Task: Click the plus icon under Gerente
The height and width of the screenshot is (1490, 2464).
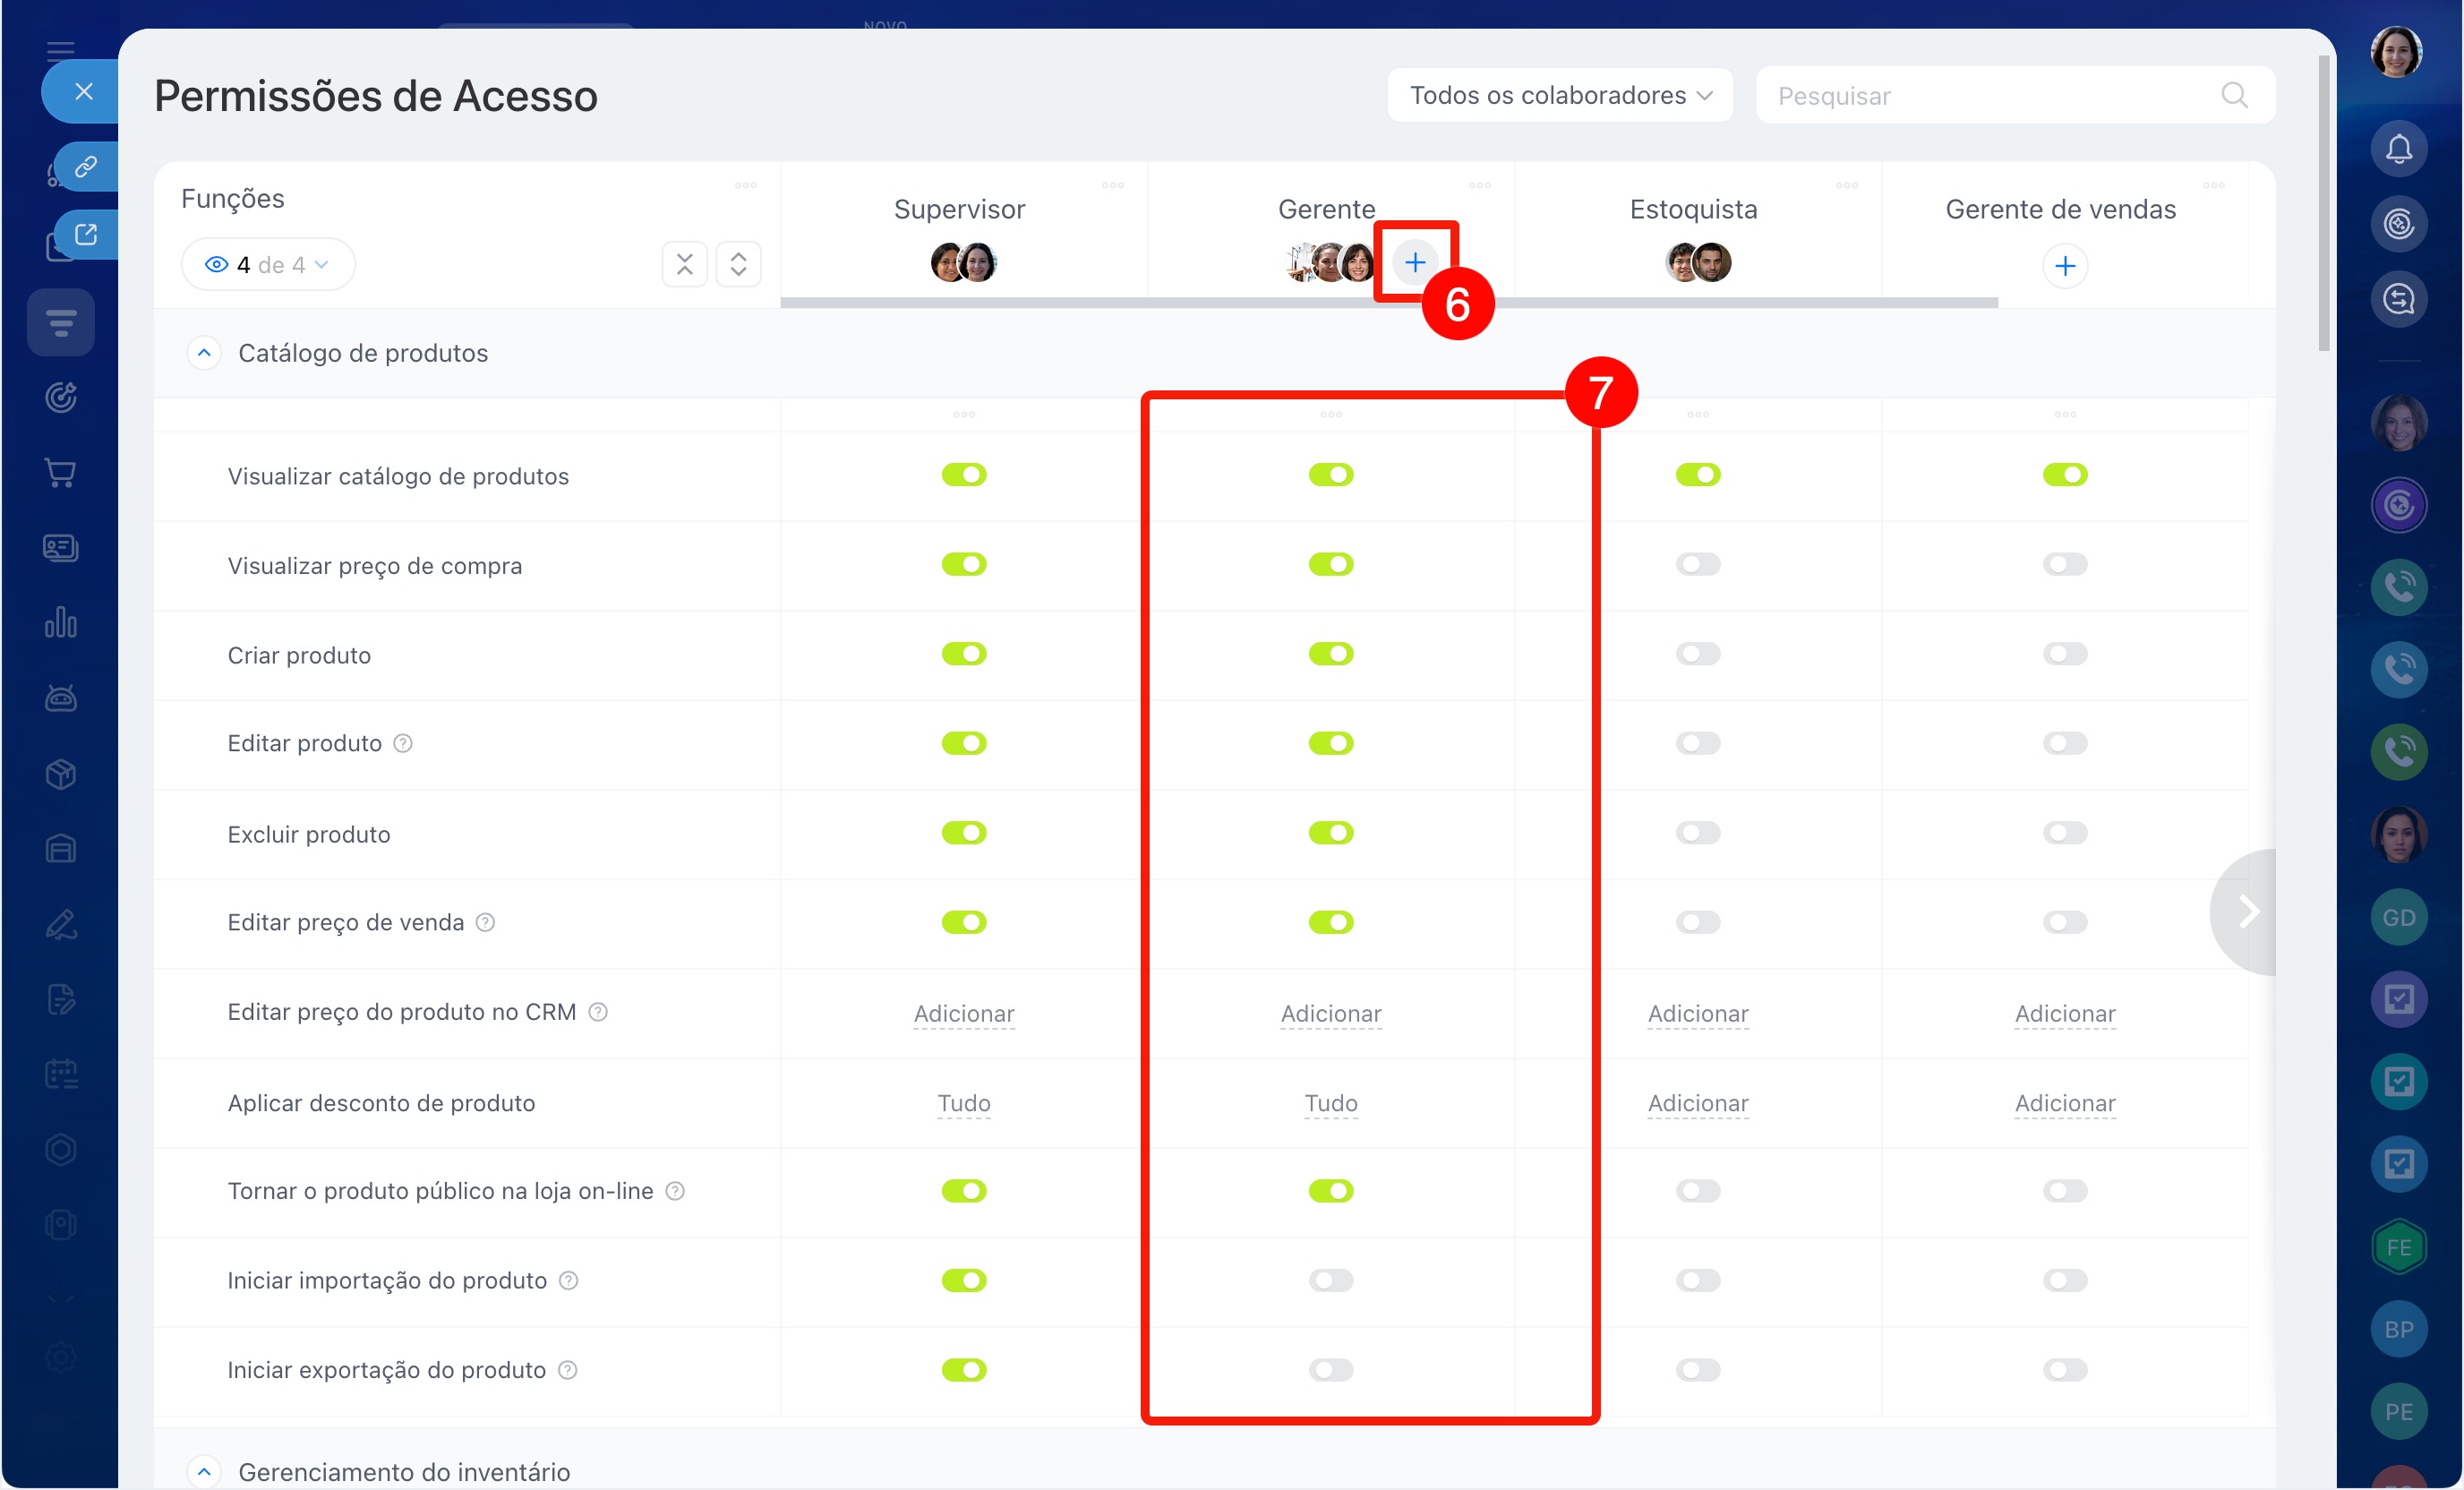Action: pos(1414,263)
